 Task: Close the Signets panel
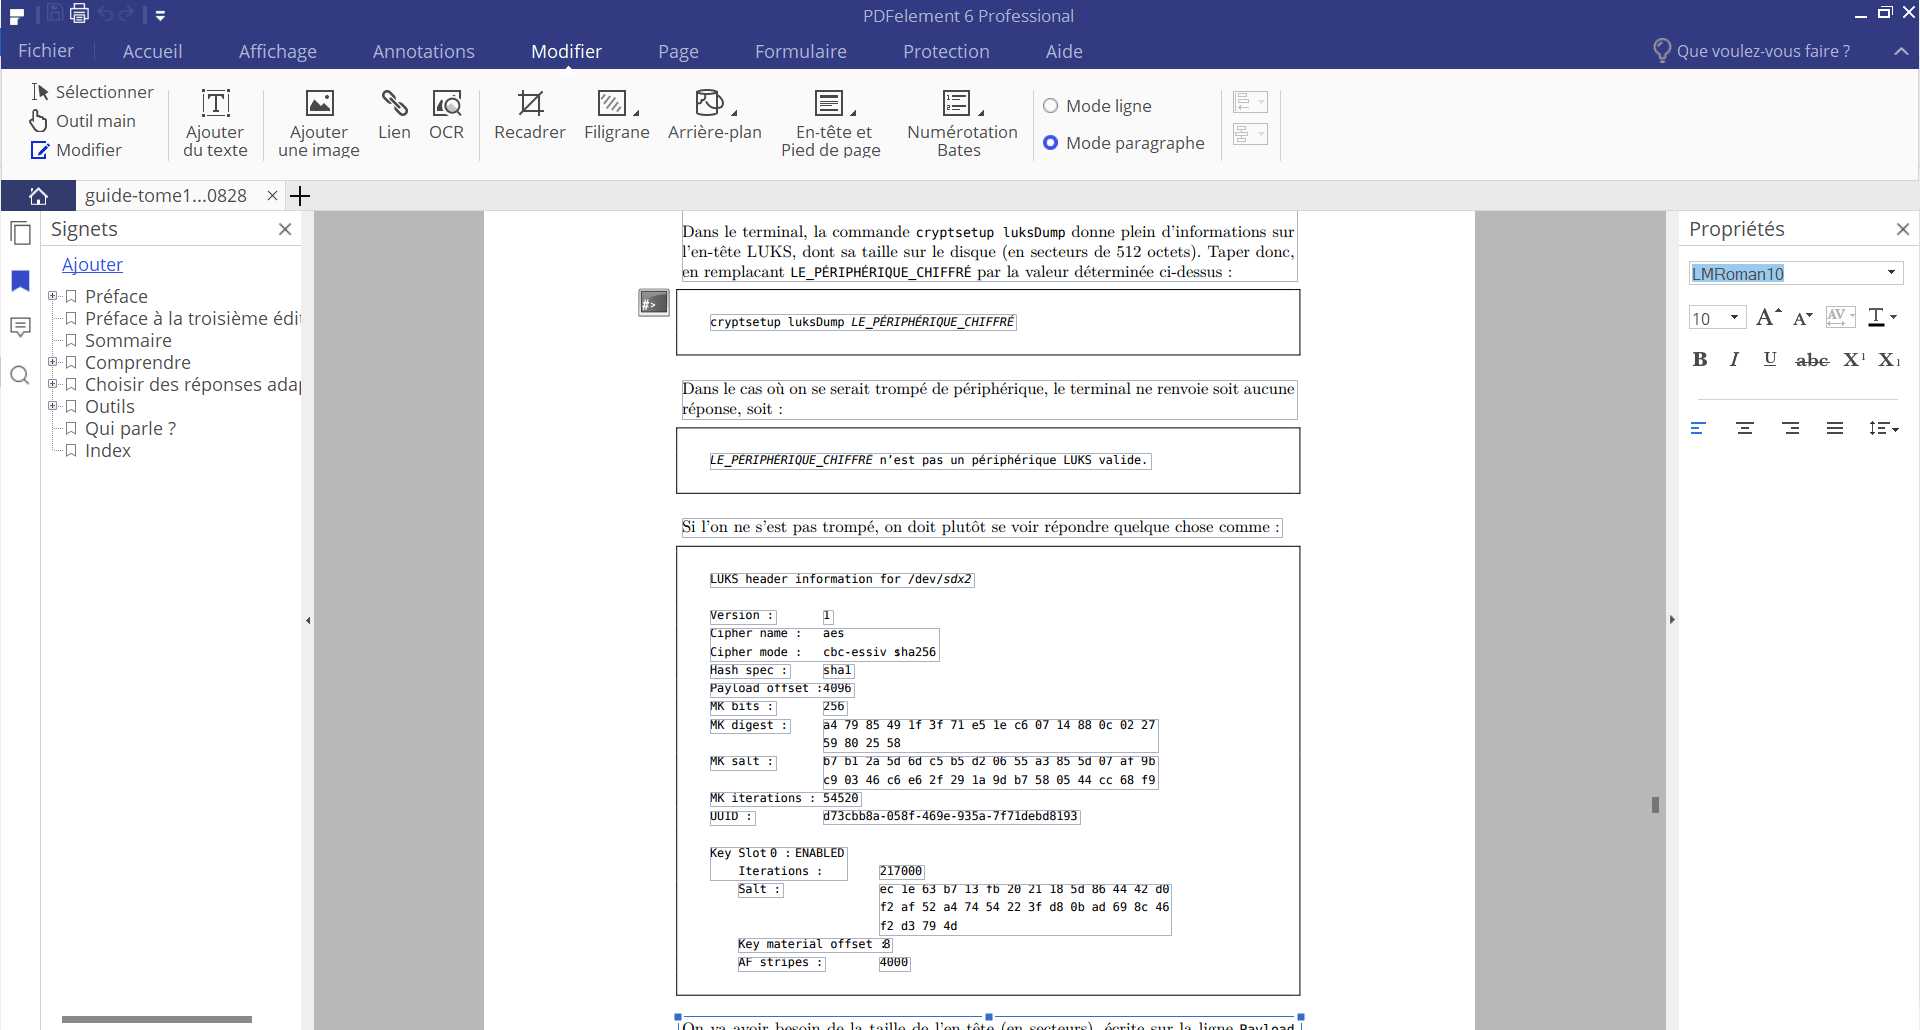tap(285, 229)
